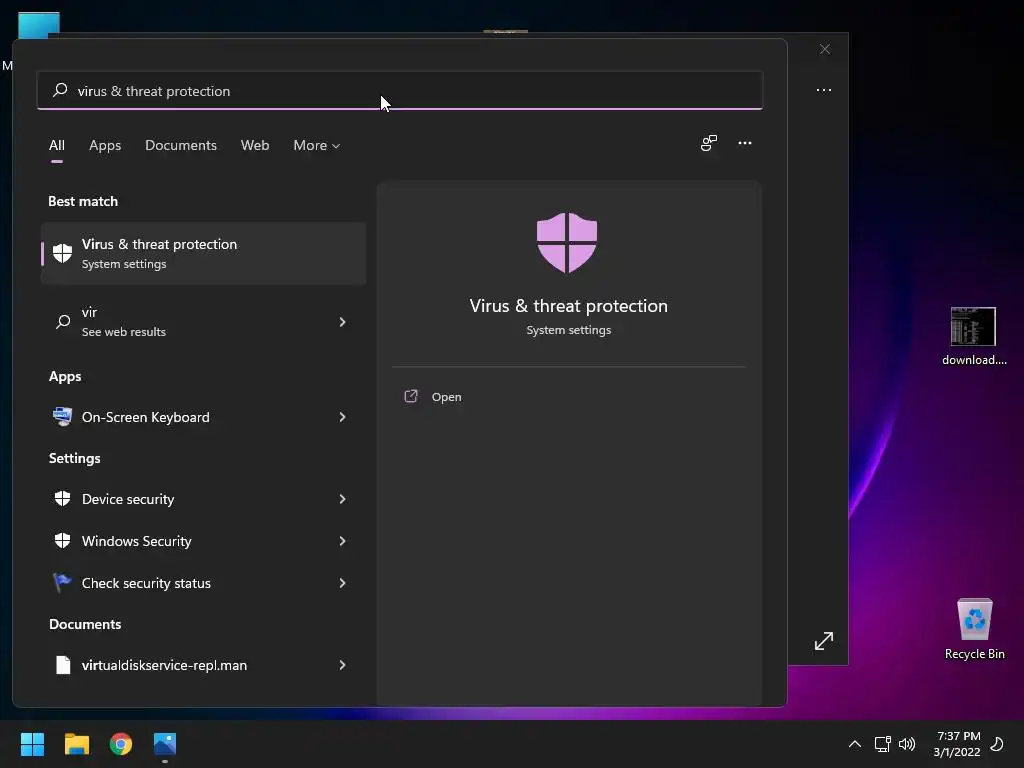
Task: Click three-dot menu in background window
Action: [x=824, y=90]
